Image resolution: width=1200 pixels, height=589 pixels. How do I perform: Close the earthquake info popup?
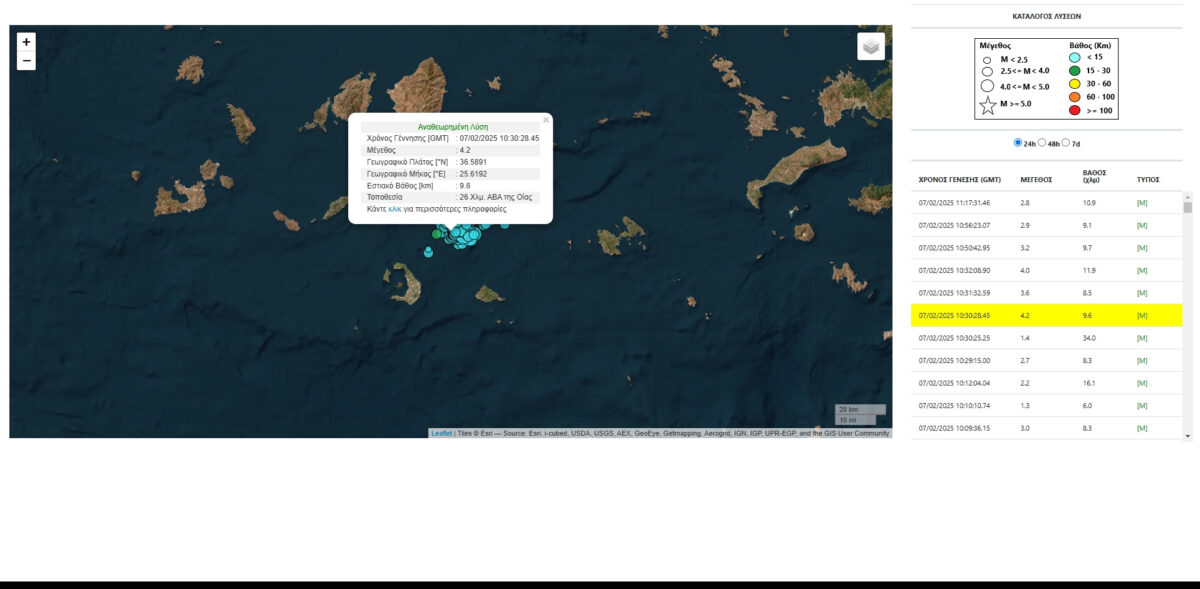click(546, 120)
